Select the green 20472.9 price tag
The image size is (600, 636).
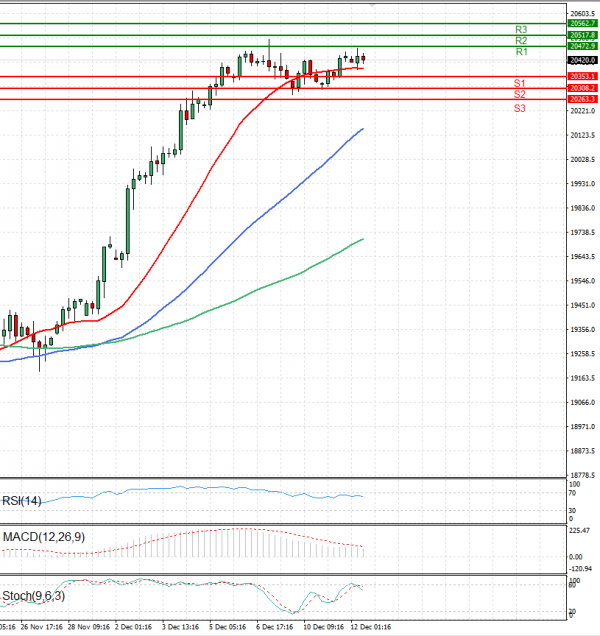[x=583, y=46]
